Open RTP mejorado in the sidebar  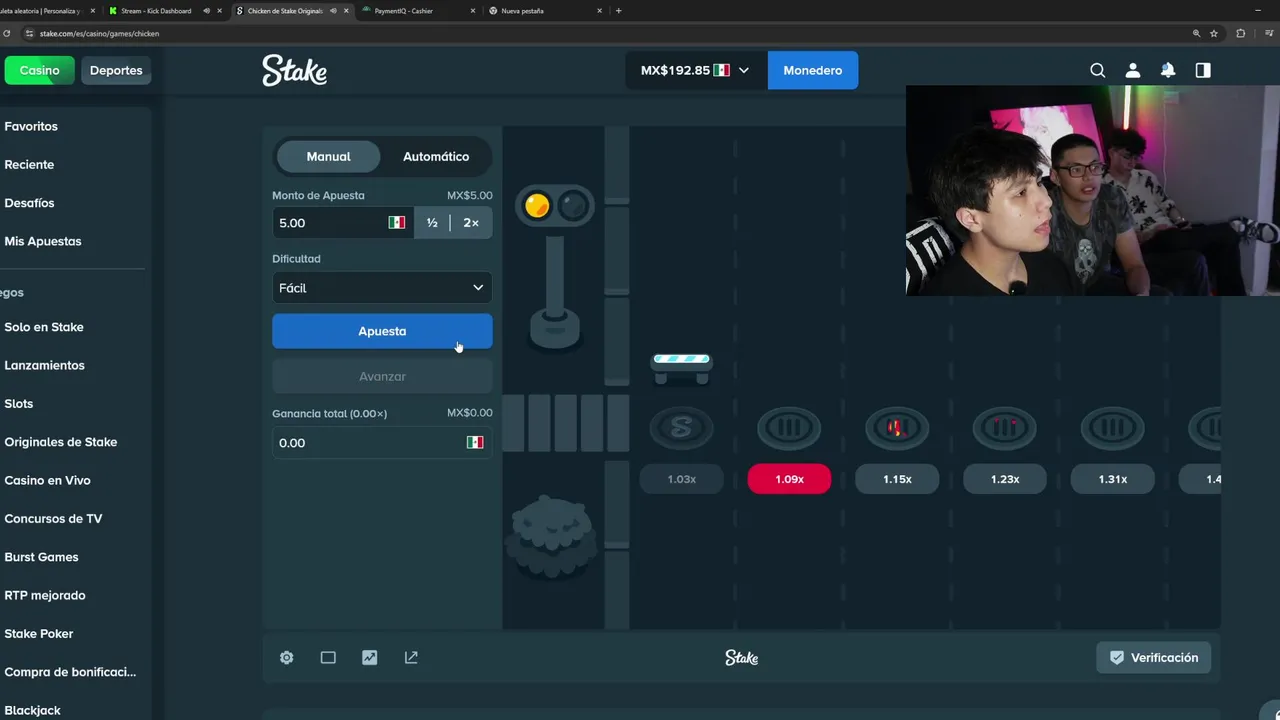[45, 595]
